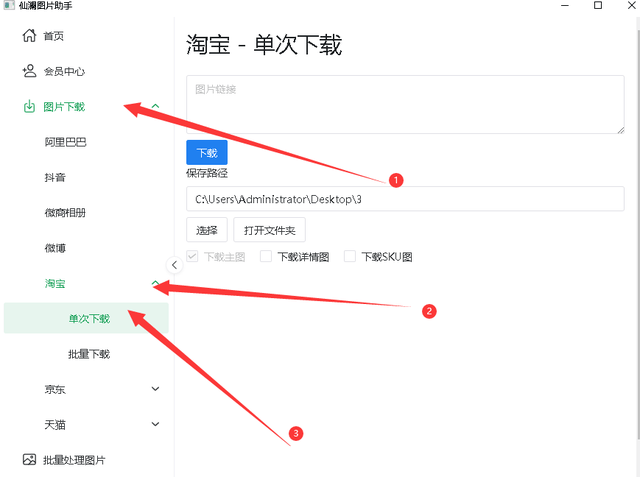Click the text area resize handle
This screenshot has width=640, height=477.
(x=620, y=130)
